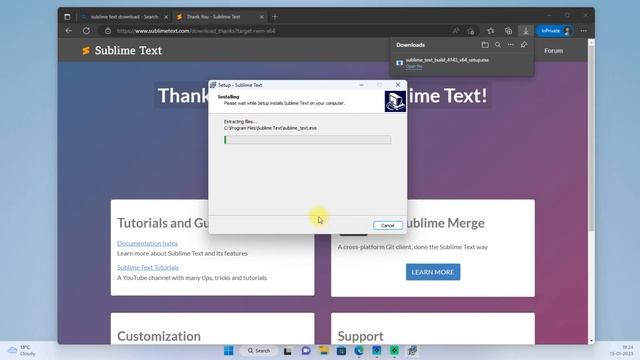Open the tab actions menu icon
Image resolution: width=640 pixels, height=360 pixels.
pos(67,17)
